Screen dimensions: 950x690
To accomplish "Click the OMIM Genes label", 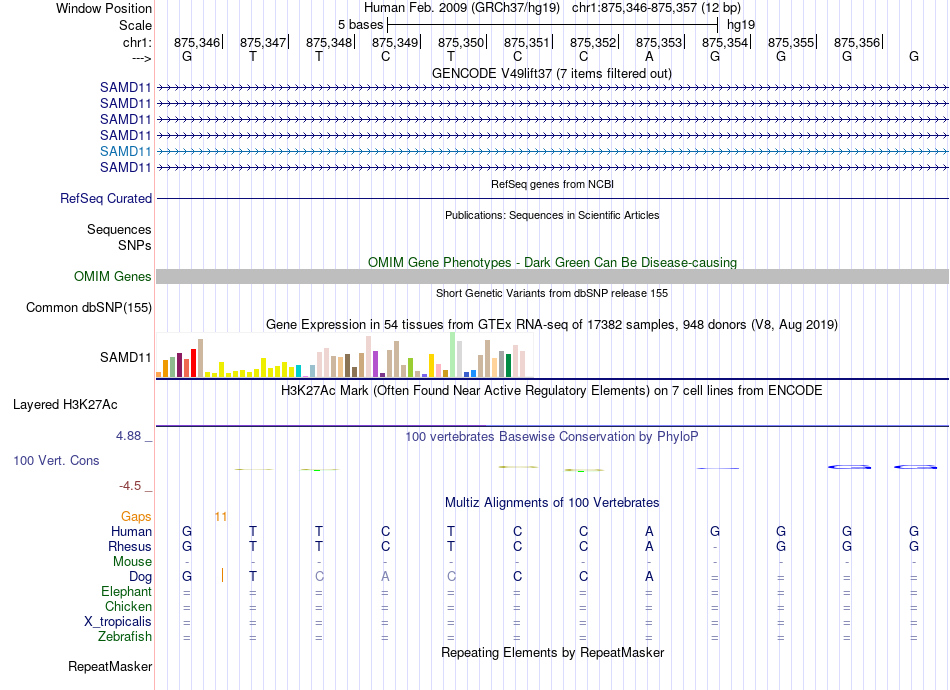I will point(112,276).
